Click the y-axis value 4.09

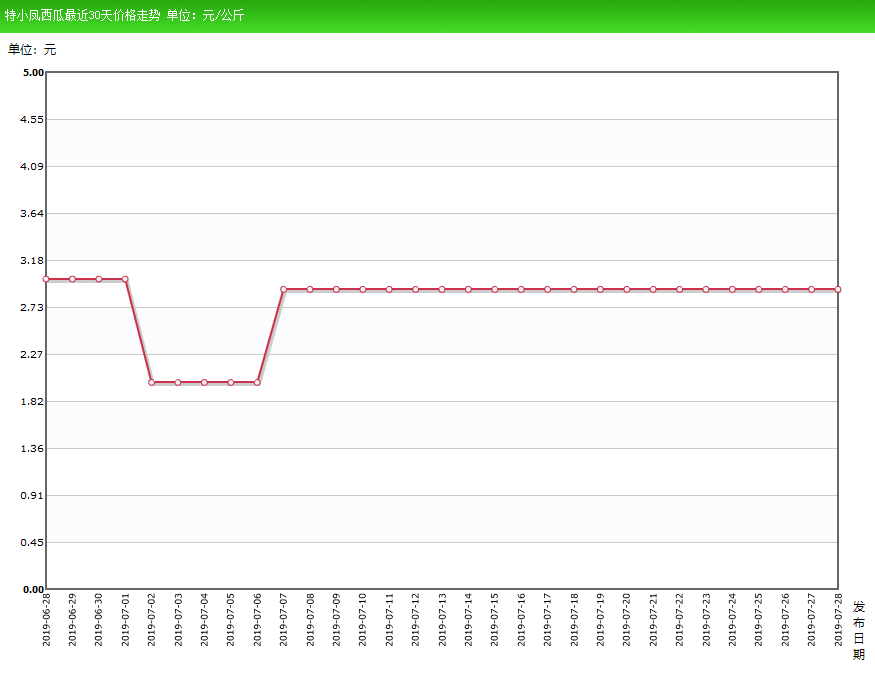pyautogui.click(x=32, y=166)
